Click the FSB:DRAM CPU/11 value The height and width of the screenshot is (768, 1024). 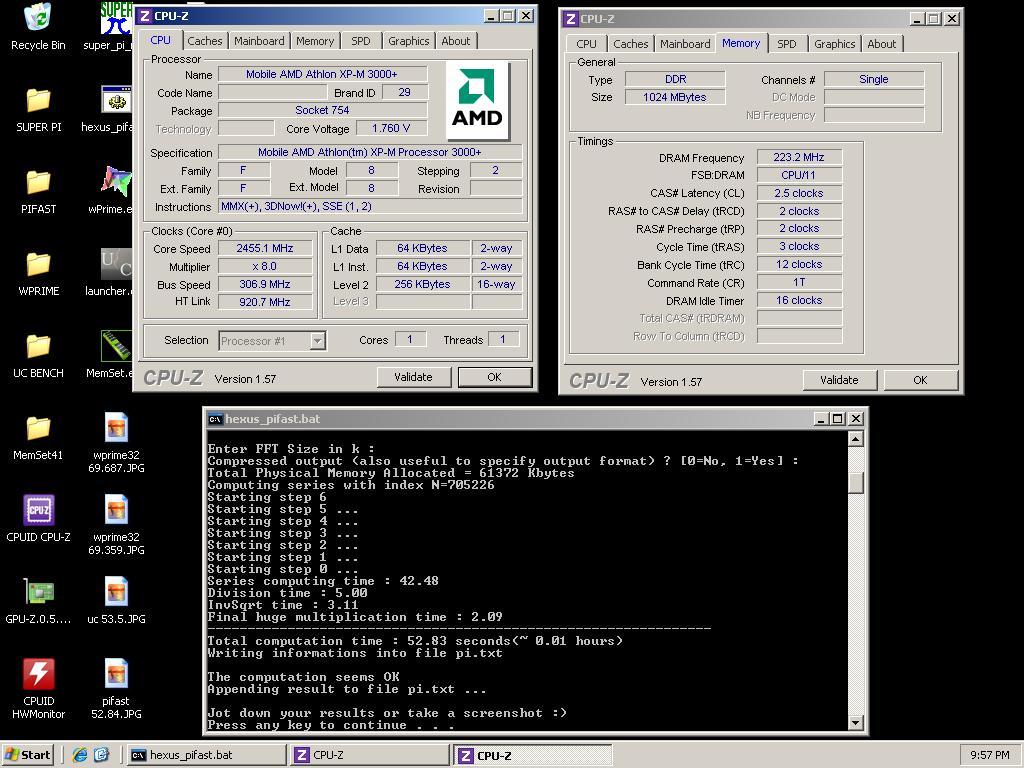pos(799,175)
